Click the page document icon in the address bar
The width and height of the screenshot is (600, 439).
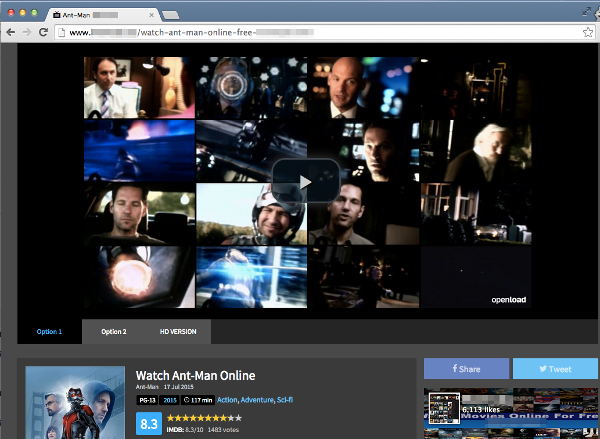pos(61,33)
